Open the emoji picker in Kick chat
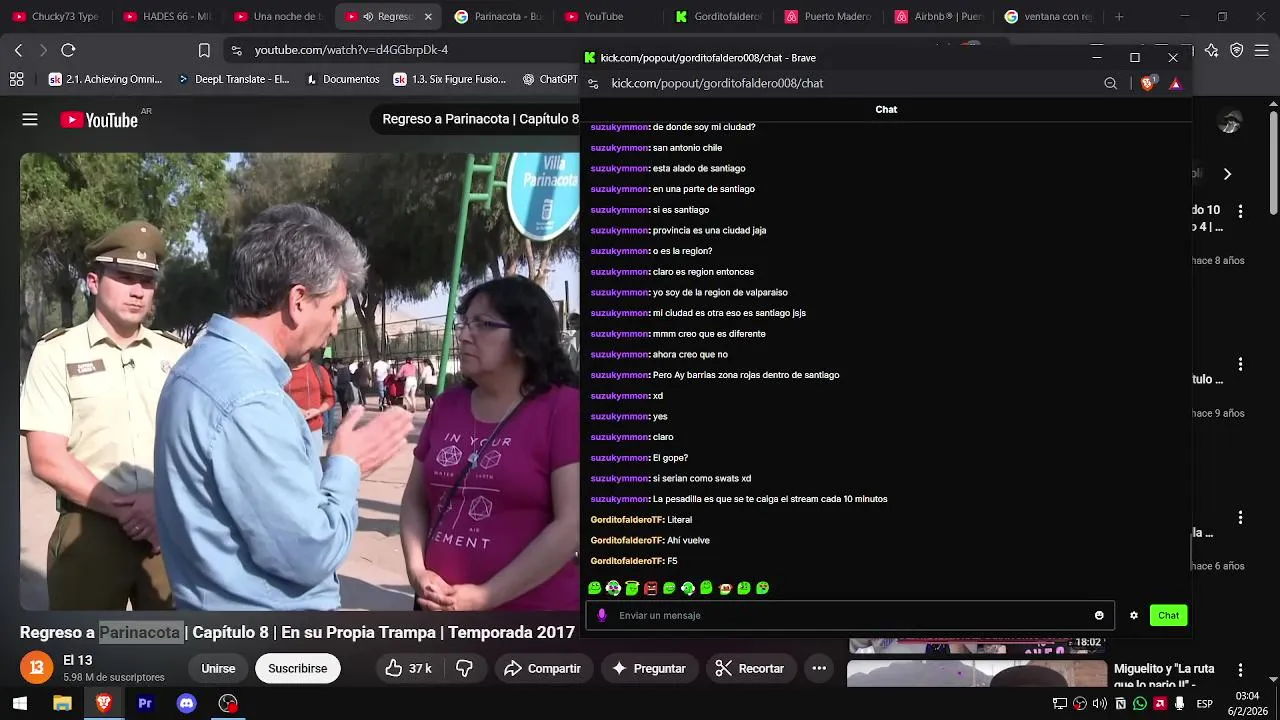The image size is (1280, 720). (x=1099, y=615)
